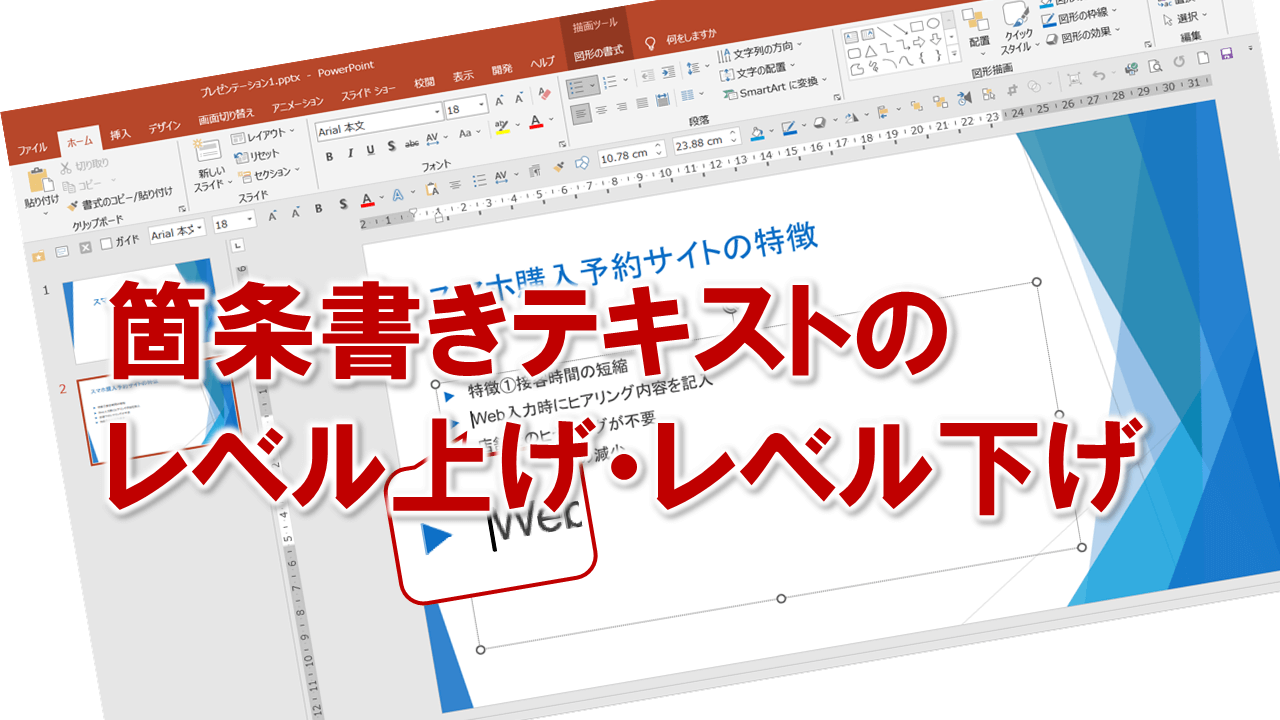This screenshot has width=1280, height=720.
Task: Open the ファイル tab
Action: coord(32,147)
